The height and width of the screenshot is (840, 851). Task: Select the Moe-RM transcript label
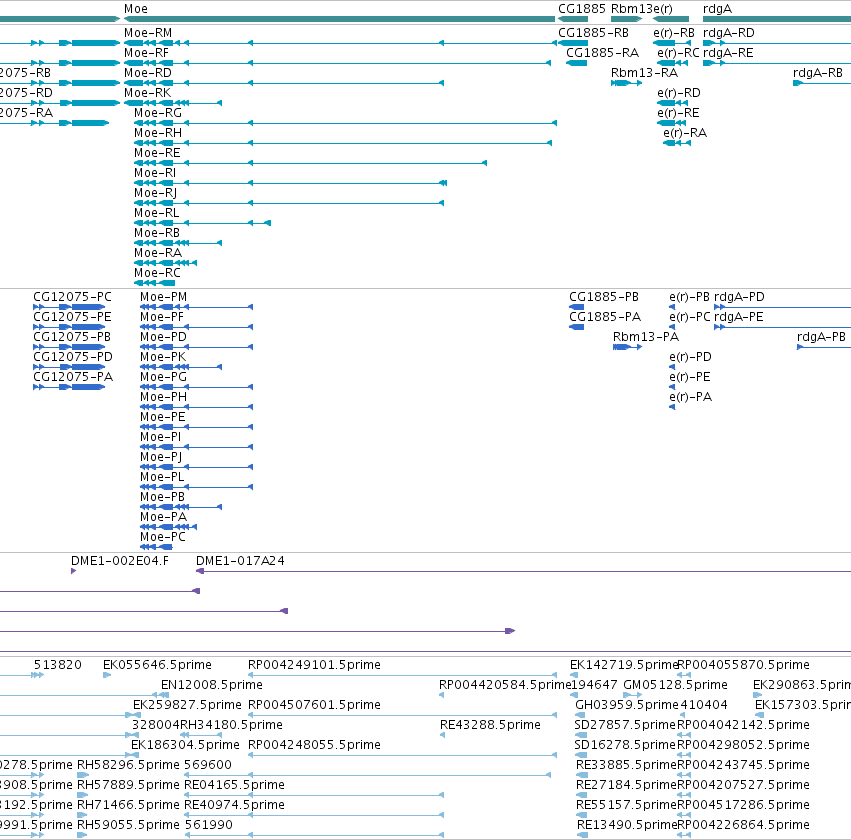(x=148, y=33)
